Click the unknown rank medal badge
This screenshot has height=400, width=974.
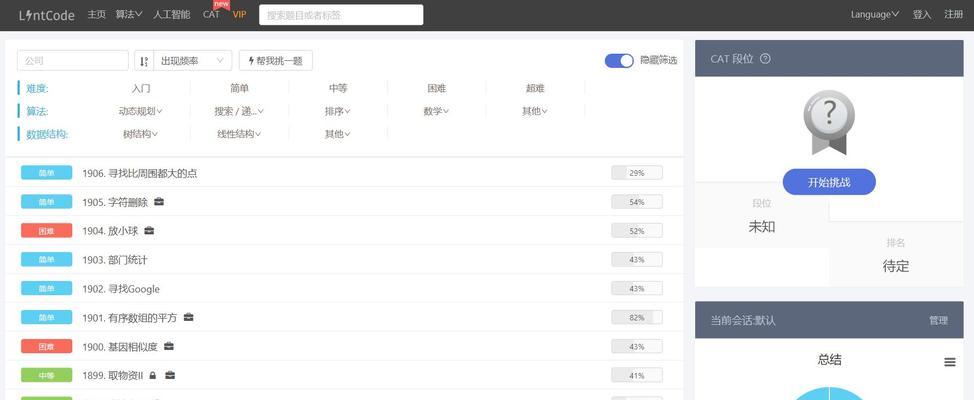(x=829, y=122)
